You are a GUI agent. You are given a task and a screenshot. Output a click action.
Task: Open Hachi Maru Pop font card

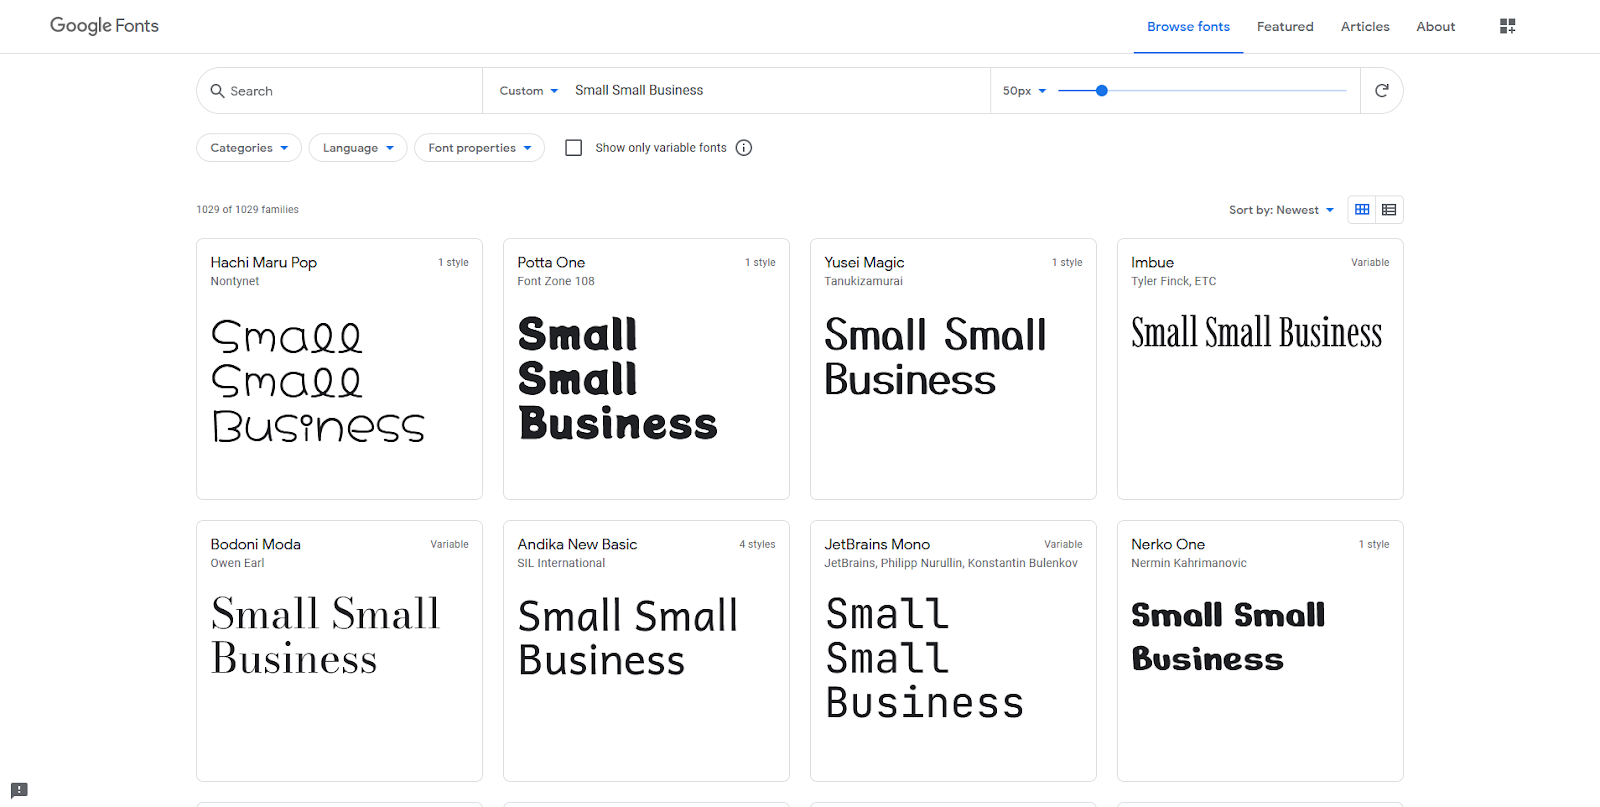click(x=339, y=369)
